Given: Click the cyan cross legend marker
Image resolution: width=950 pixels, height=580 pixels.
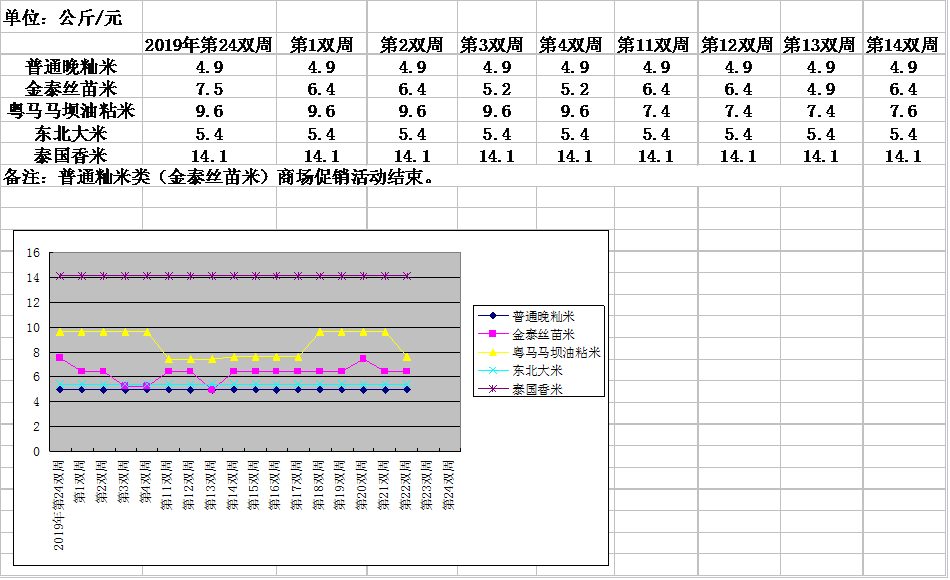Looking at the screenshot, I should point(493,371).
